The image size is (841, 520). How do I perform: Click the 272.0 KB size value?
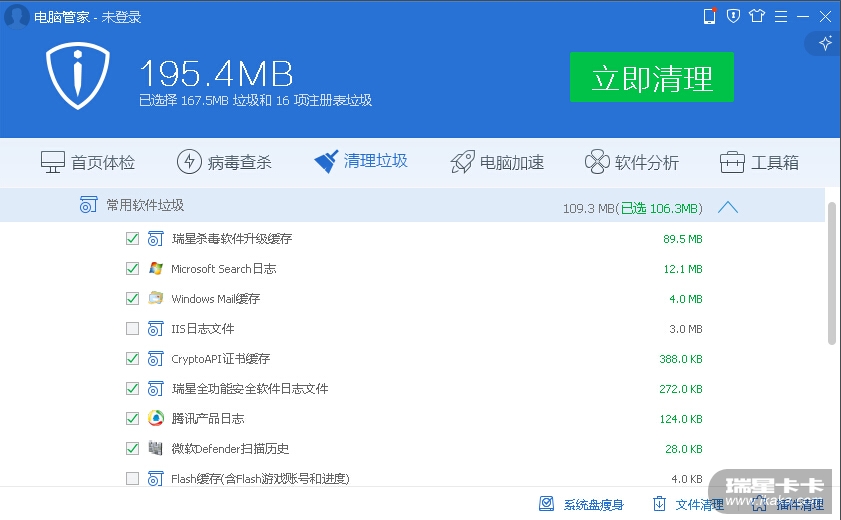pyautogui.click(x=681, y=389)
